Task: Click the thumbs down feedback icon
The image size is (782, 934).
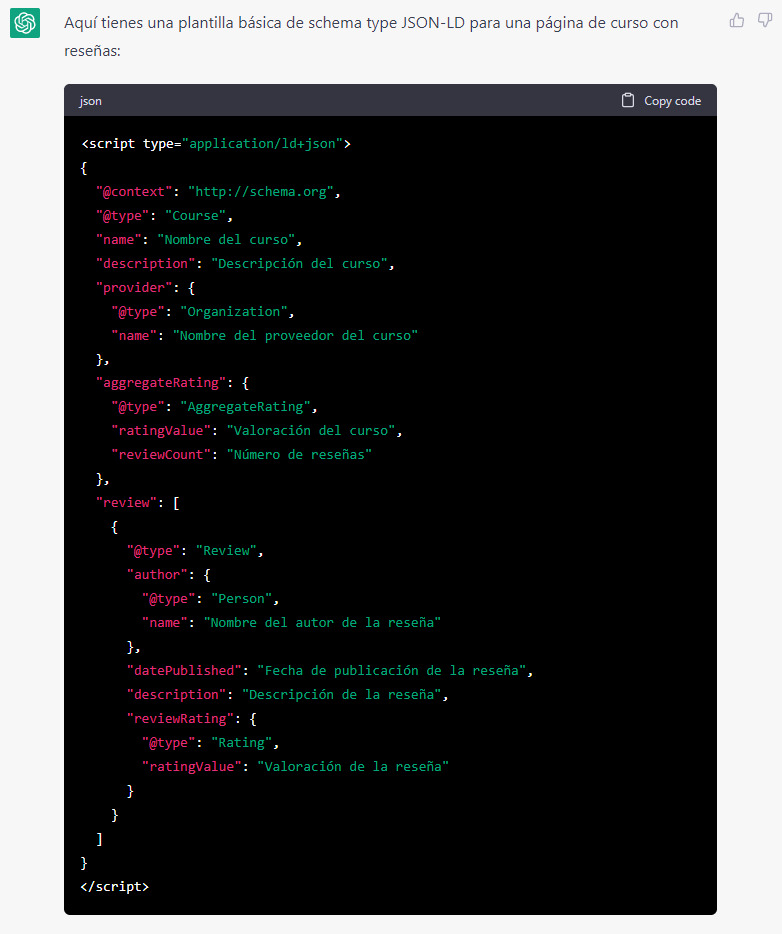Action: pyautogui.click(x=765, y=21)
